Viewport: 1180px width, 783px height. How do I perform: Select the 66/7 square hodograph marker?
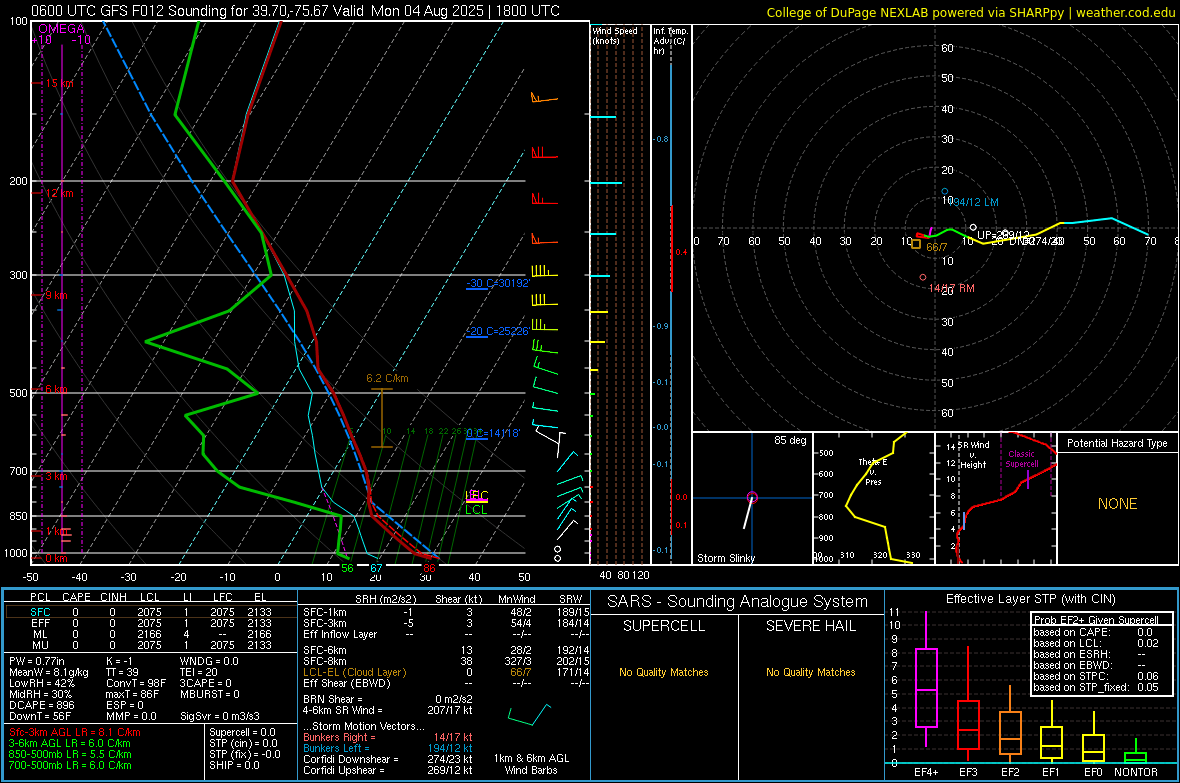(916, 243)
